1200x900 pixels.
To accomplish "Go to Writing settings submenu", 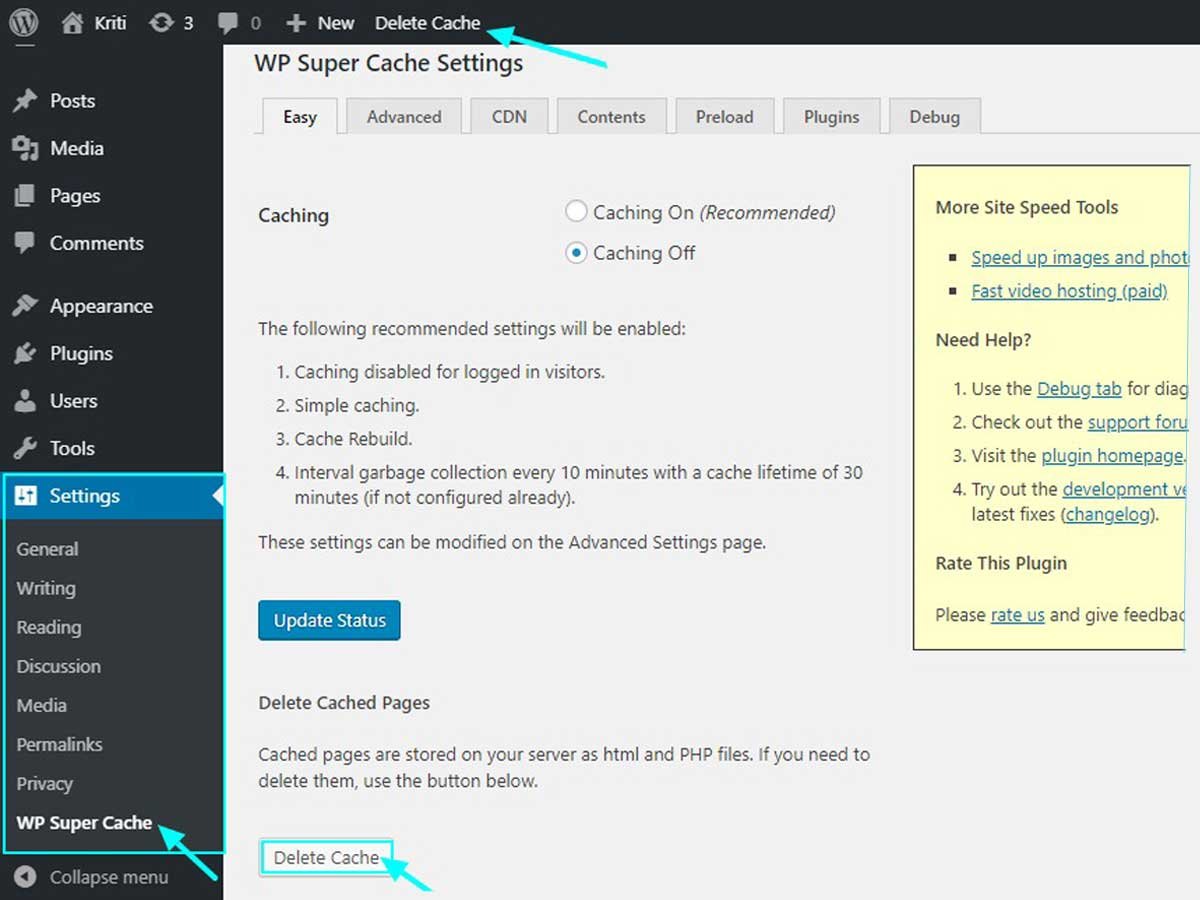I will 46,588.
